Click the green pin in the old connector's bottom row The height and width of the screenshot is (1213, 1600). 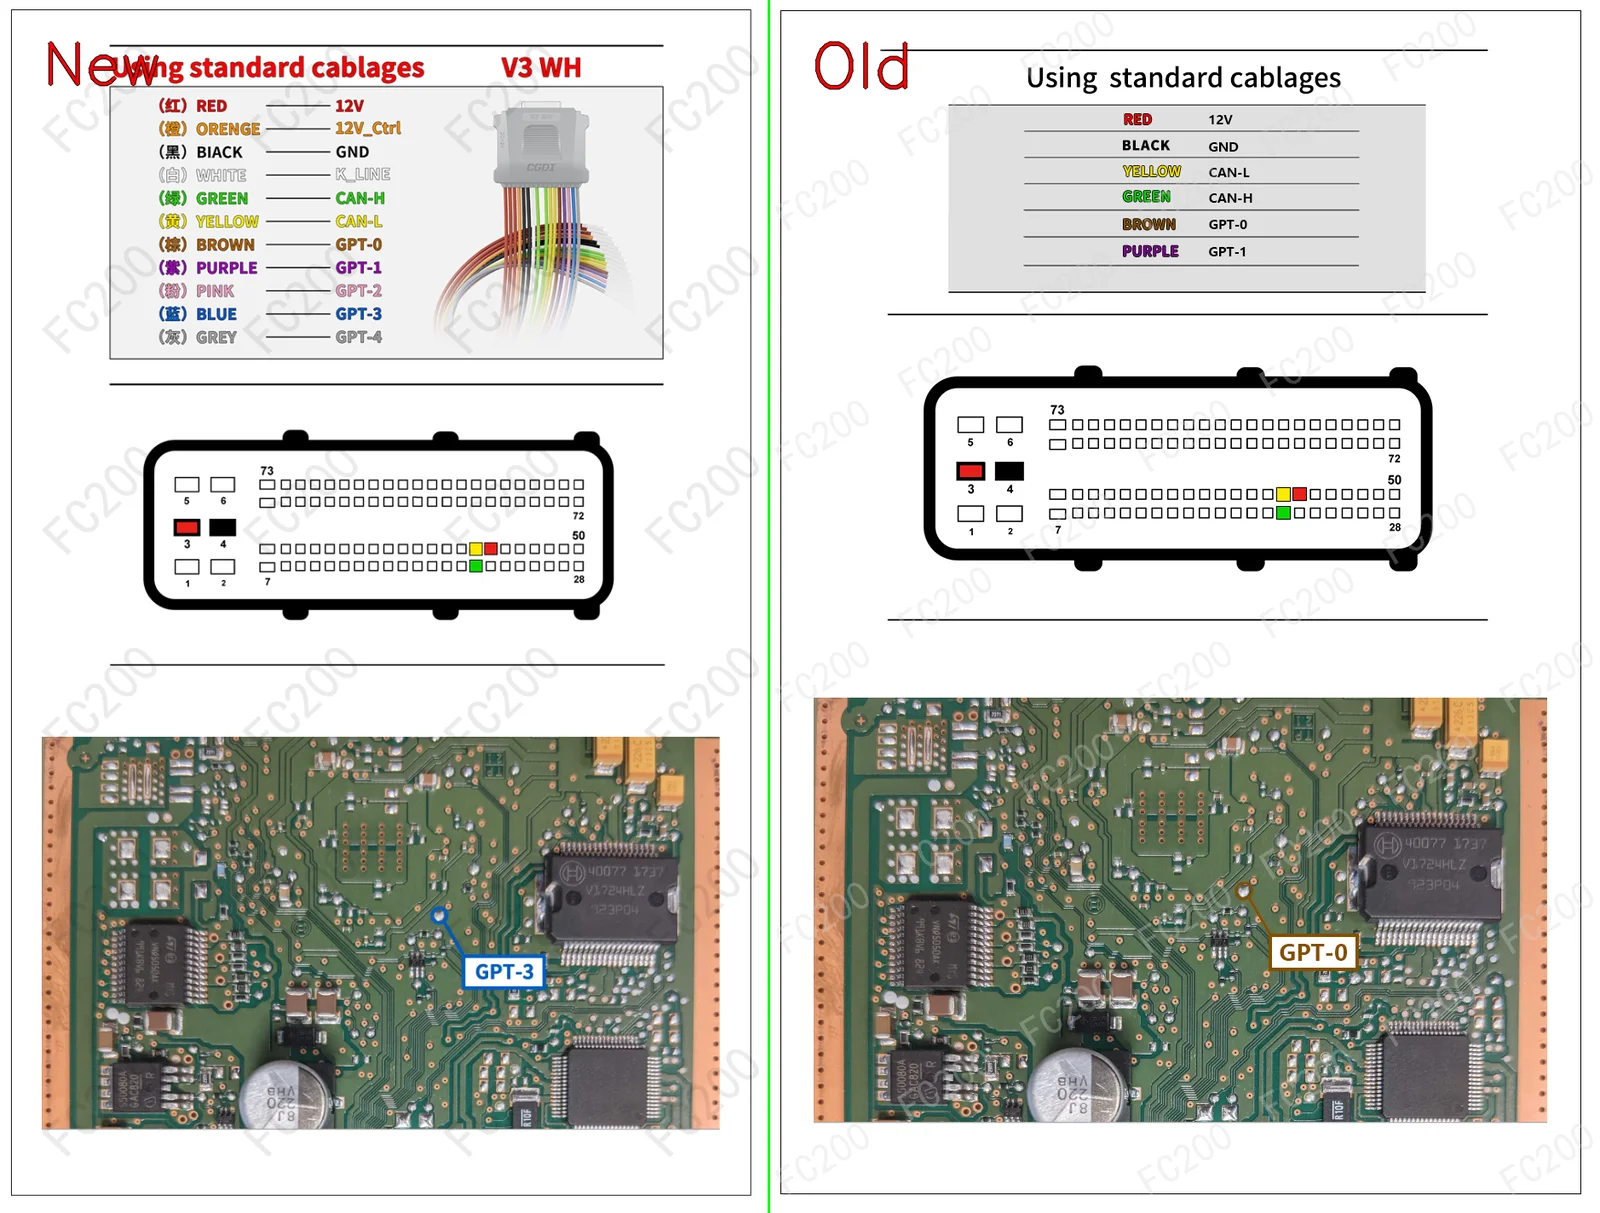tap(1283, 513)
